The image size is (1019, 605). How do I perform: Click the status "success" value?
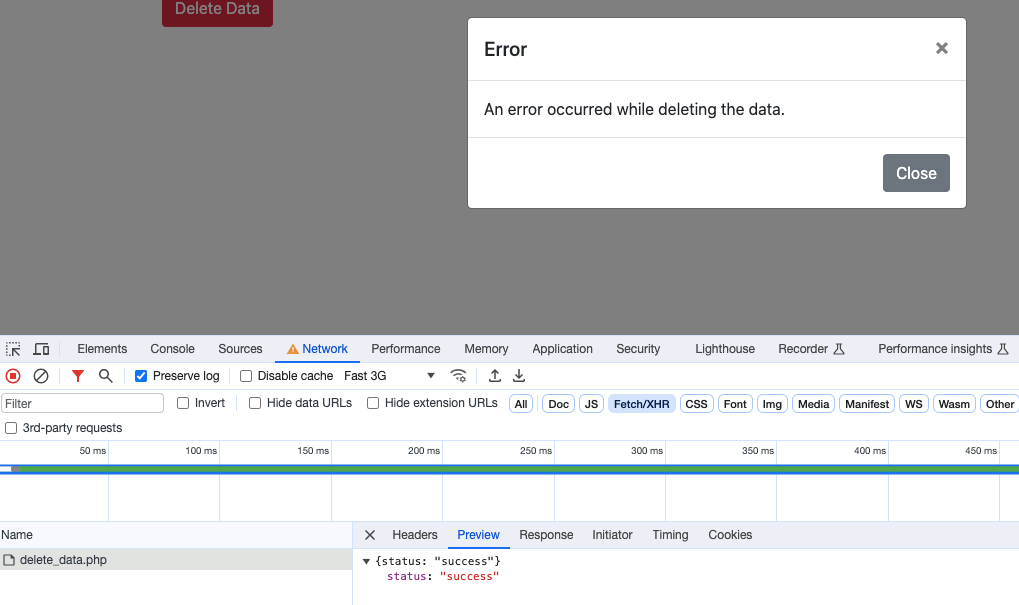469,576
